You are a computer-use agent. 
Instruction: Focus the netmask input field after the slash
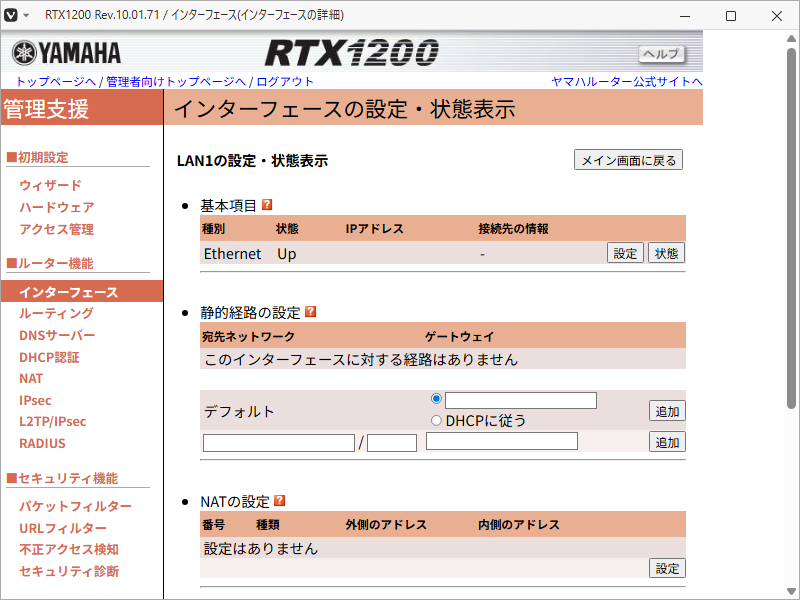click(x=392, y=442)
